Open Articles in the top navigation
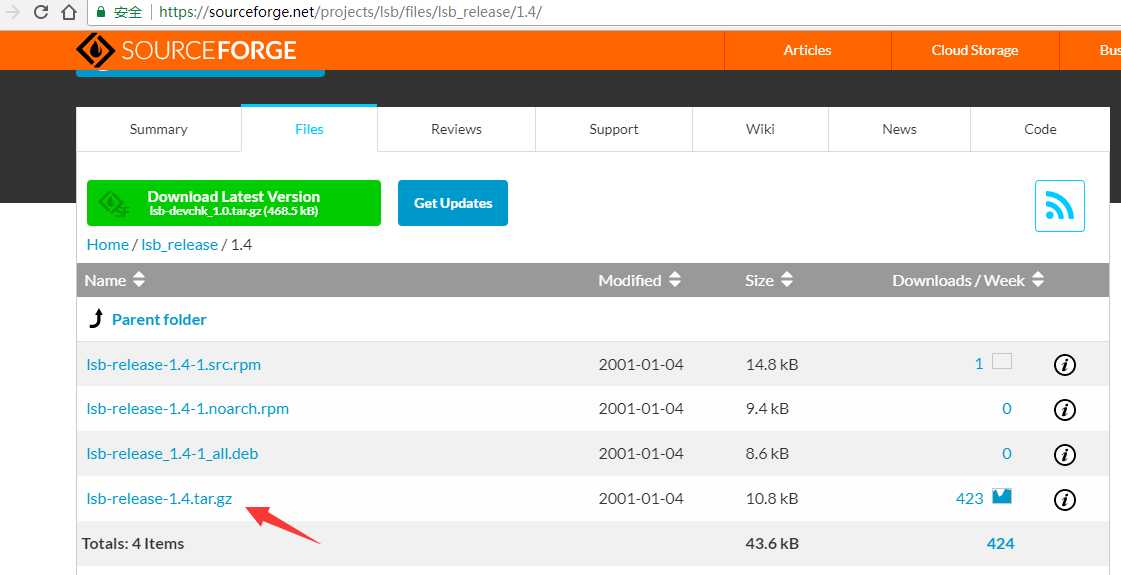1121x575 pixels. tap(807, 50)
